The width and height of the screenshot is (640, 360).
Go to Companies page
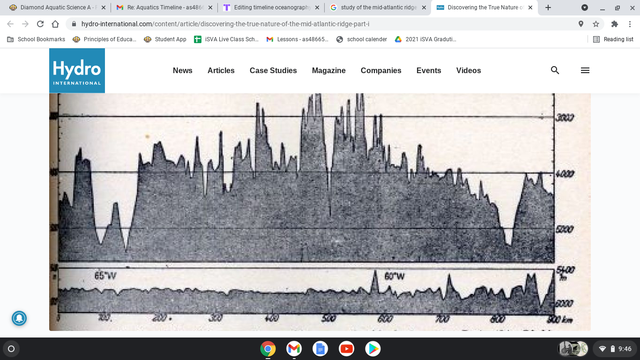pyautogui.click(x=381, y=71)
